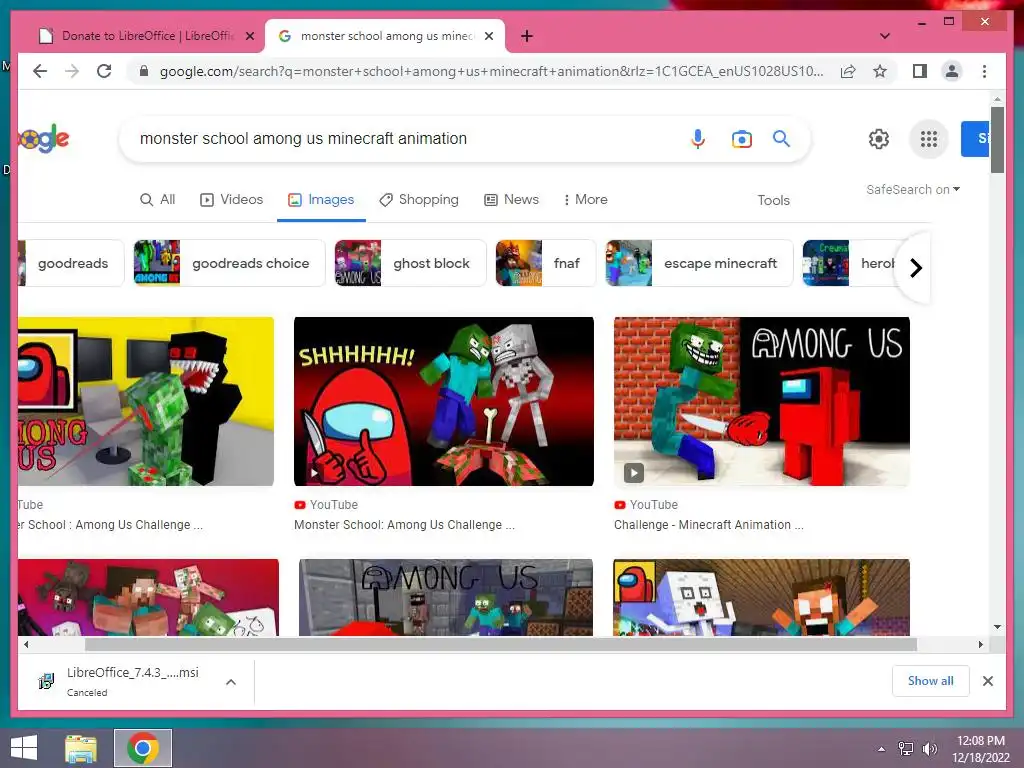Switch to Shopping results
This screenshot has width=1024, height=768.
419,200
